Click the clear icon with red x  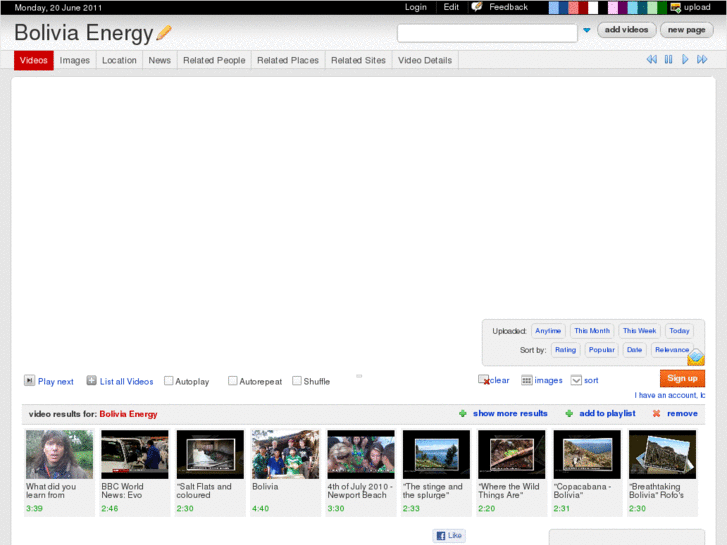point(484,380)
